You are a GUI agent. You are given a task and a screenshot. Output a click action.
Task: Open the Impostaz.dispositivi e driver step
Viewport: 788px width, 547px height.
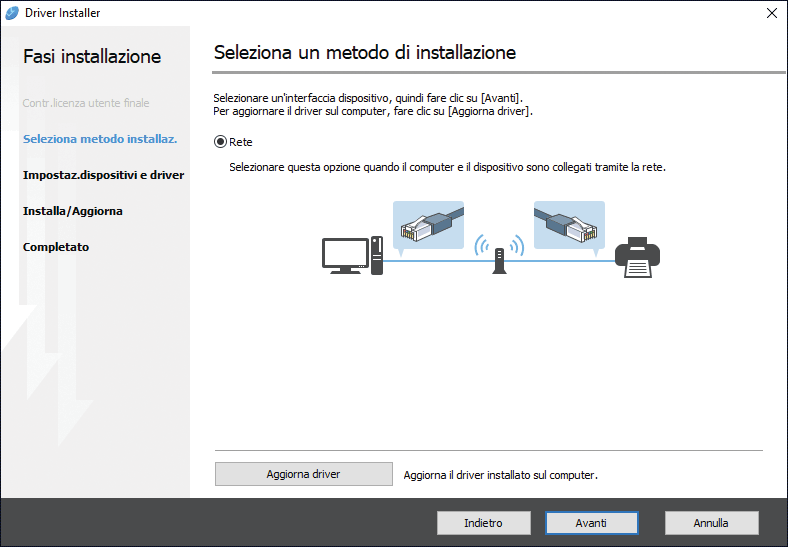(x=103, y=175)
